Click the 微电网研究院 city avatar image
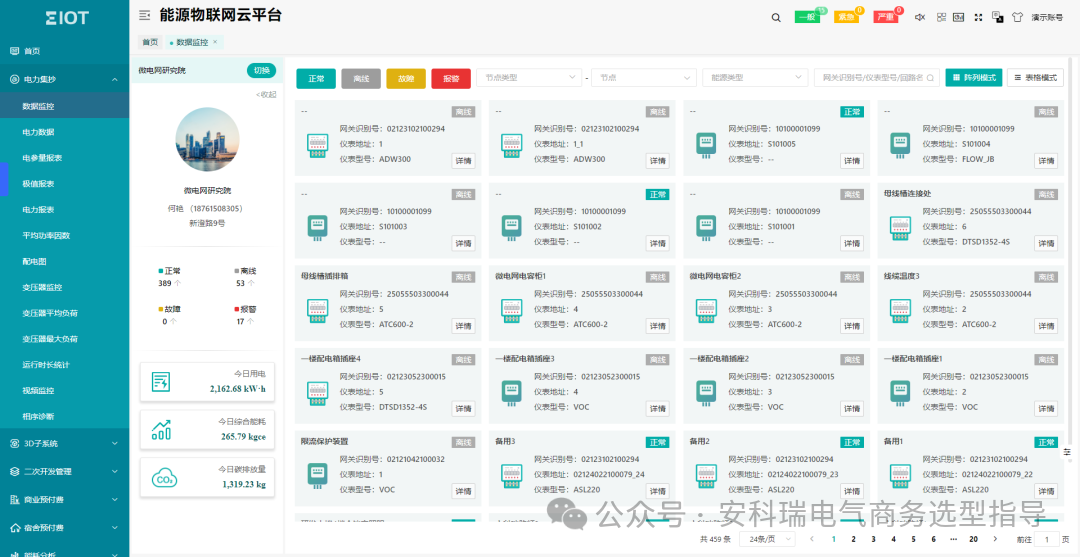 coord(207,140)
